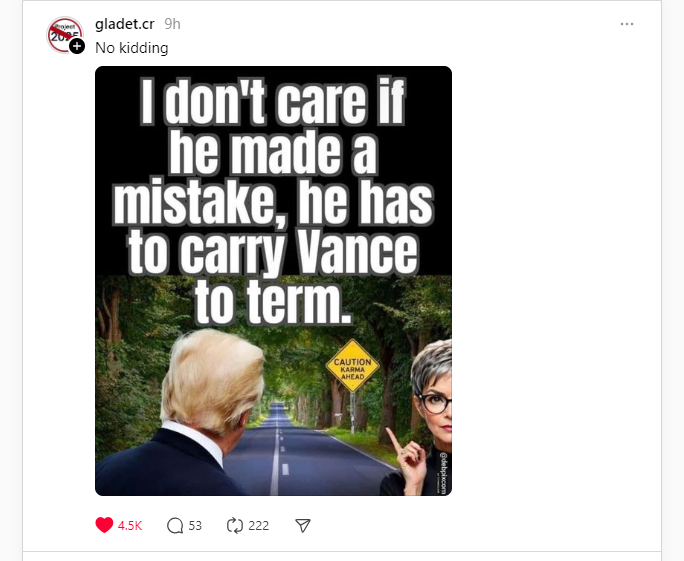Like the post with the heart icon
Image resolution: width=684 pixels, height=561 pixels.
[x=104, y=525]
